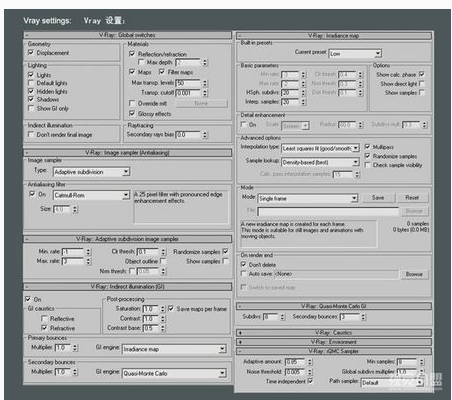Collapse the Adaptive subdivision image sampler rollout

(x=127, y=239)
